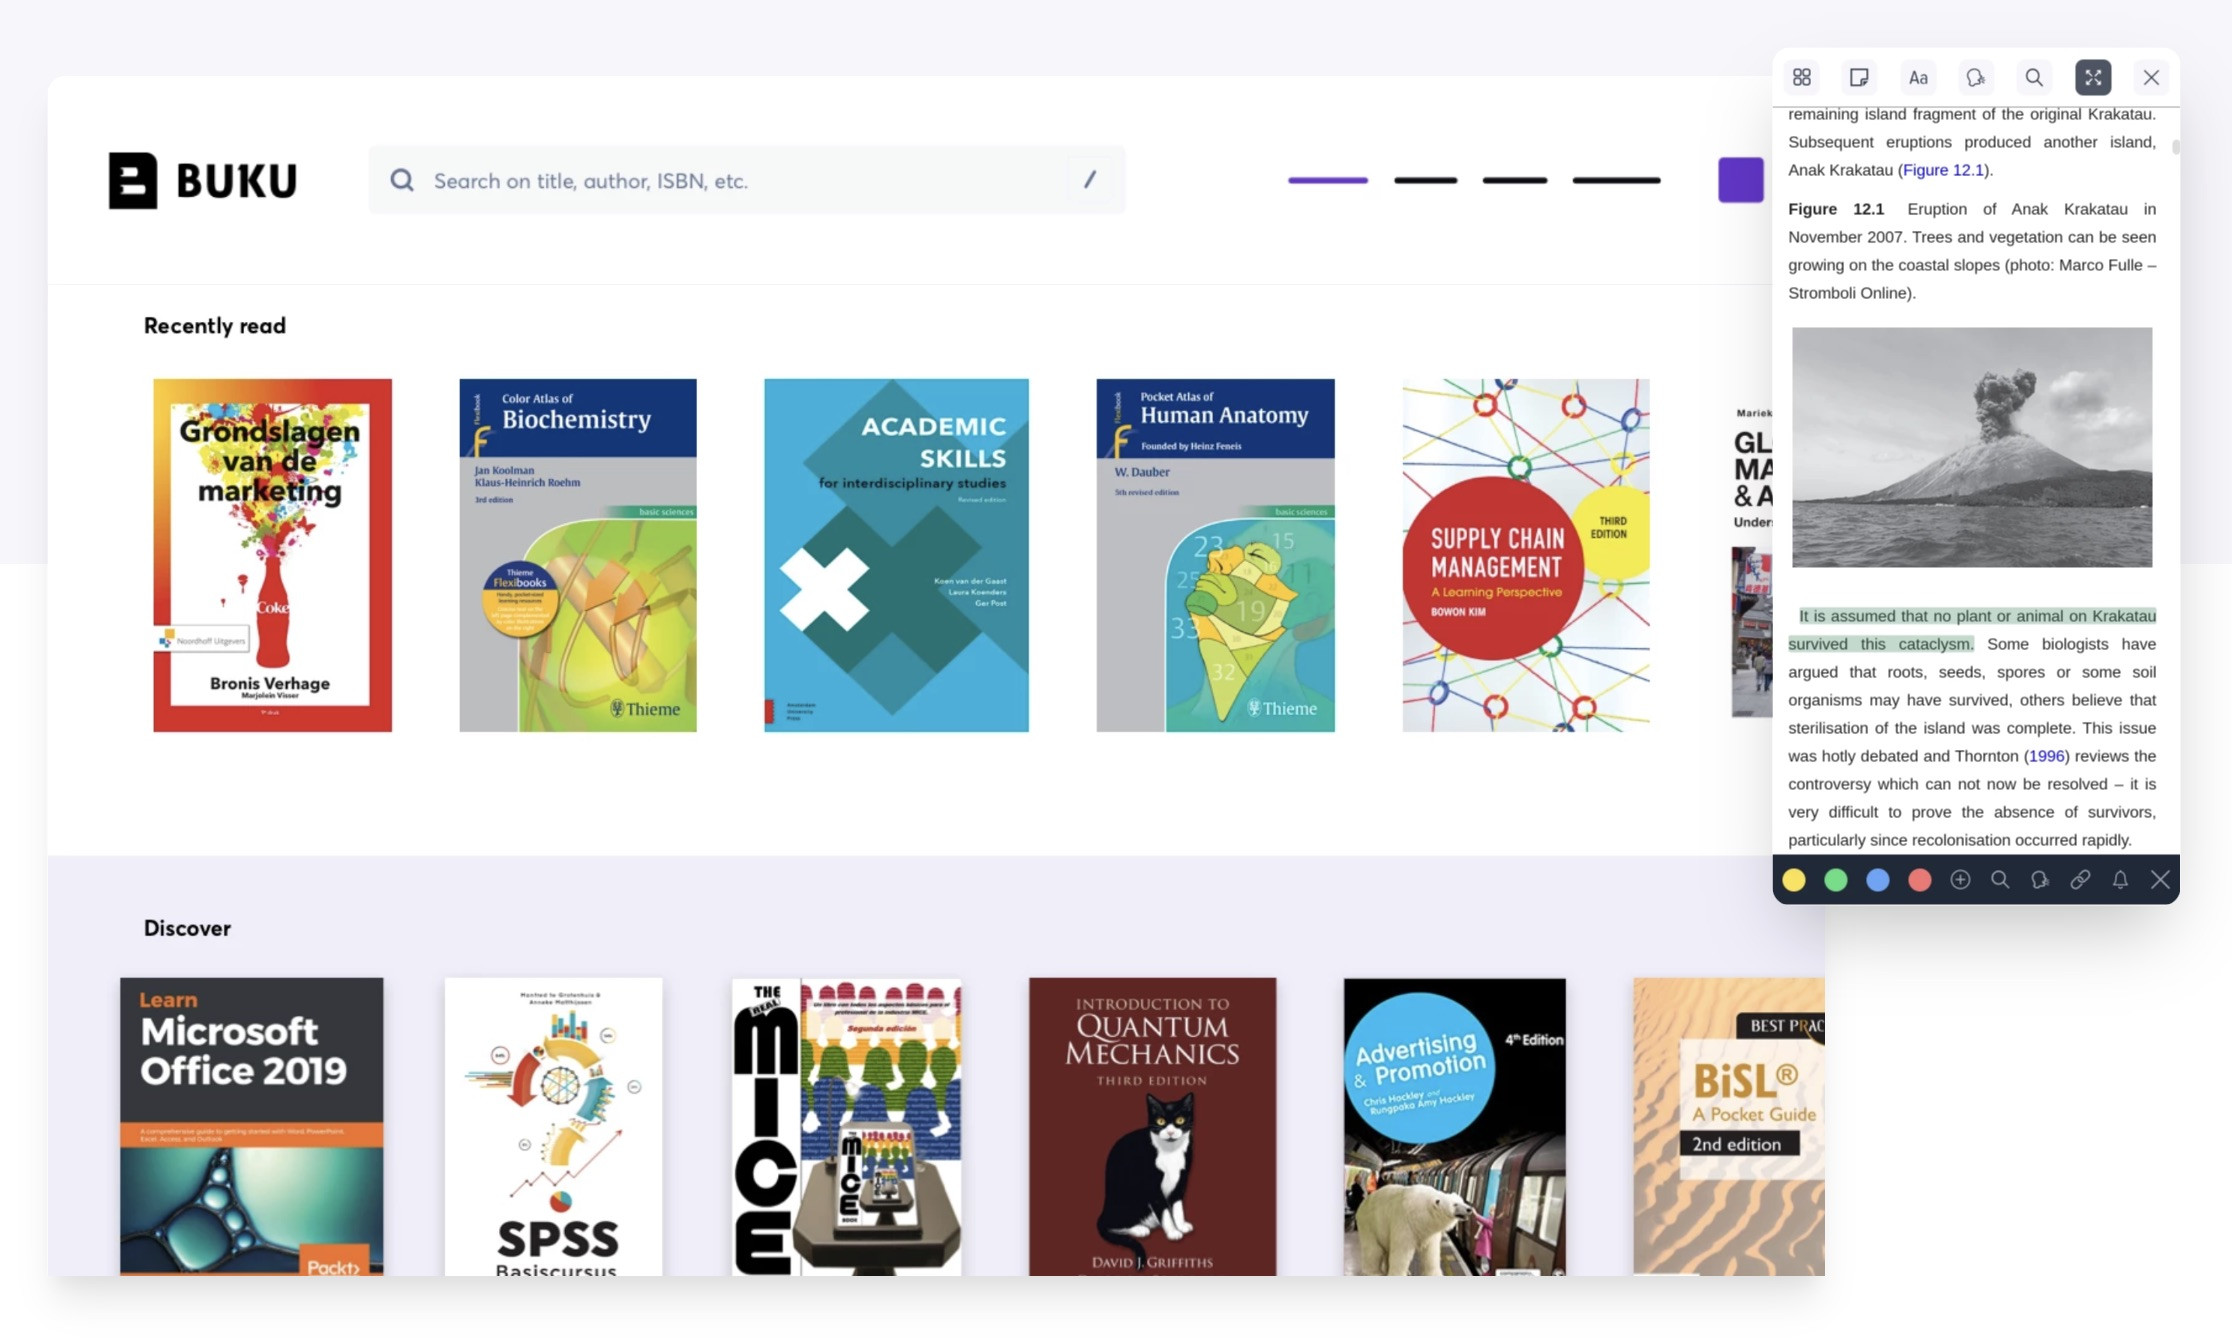The image size is (2232, 1338).
Task: Pick the red highlight color
Action: point(1919,880)
